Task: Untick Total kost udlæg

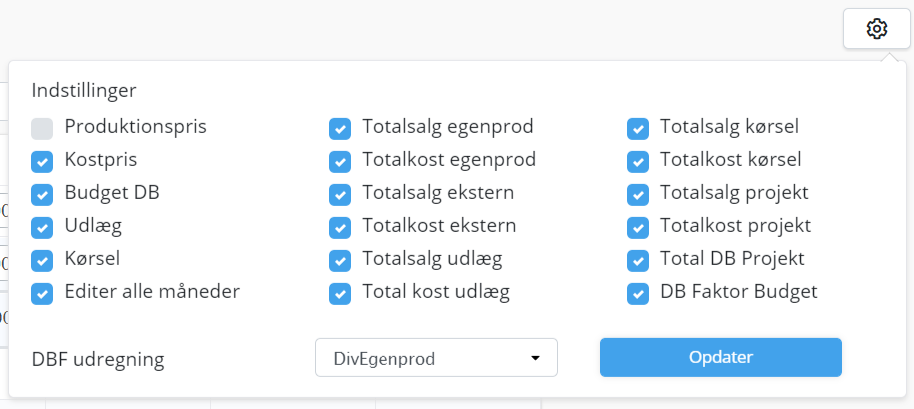Action: click(340, 294)
